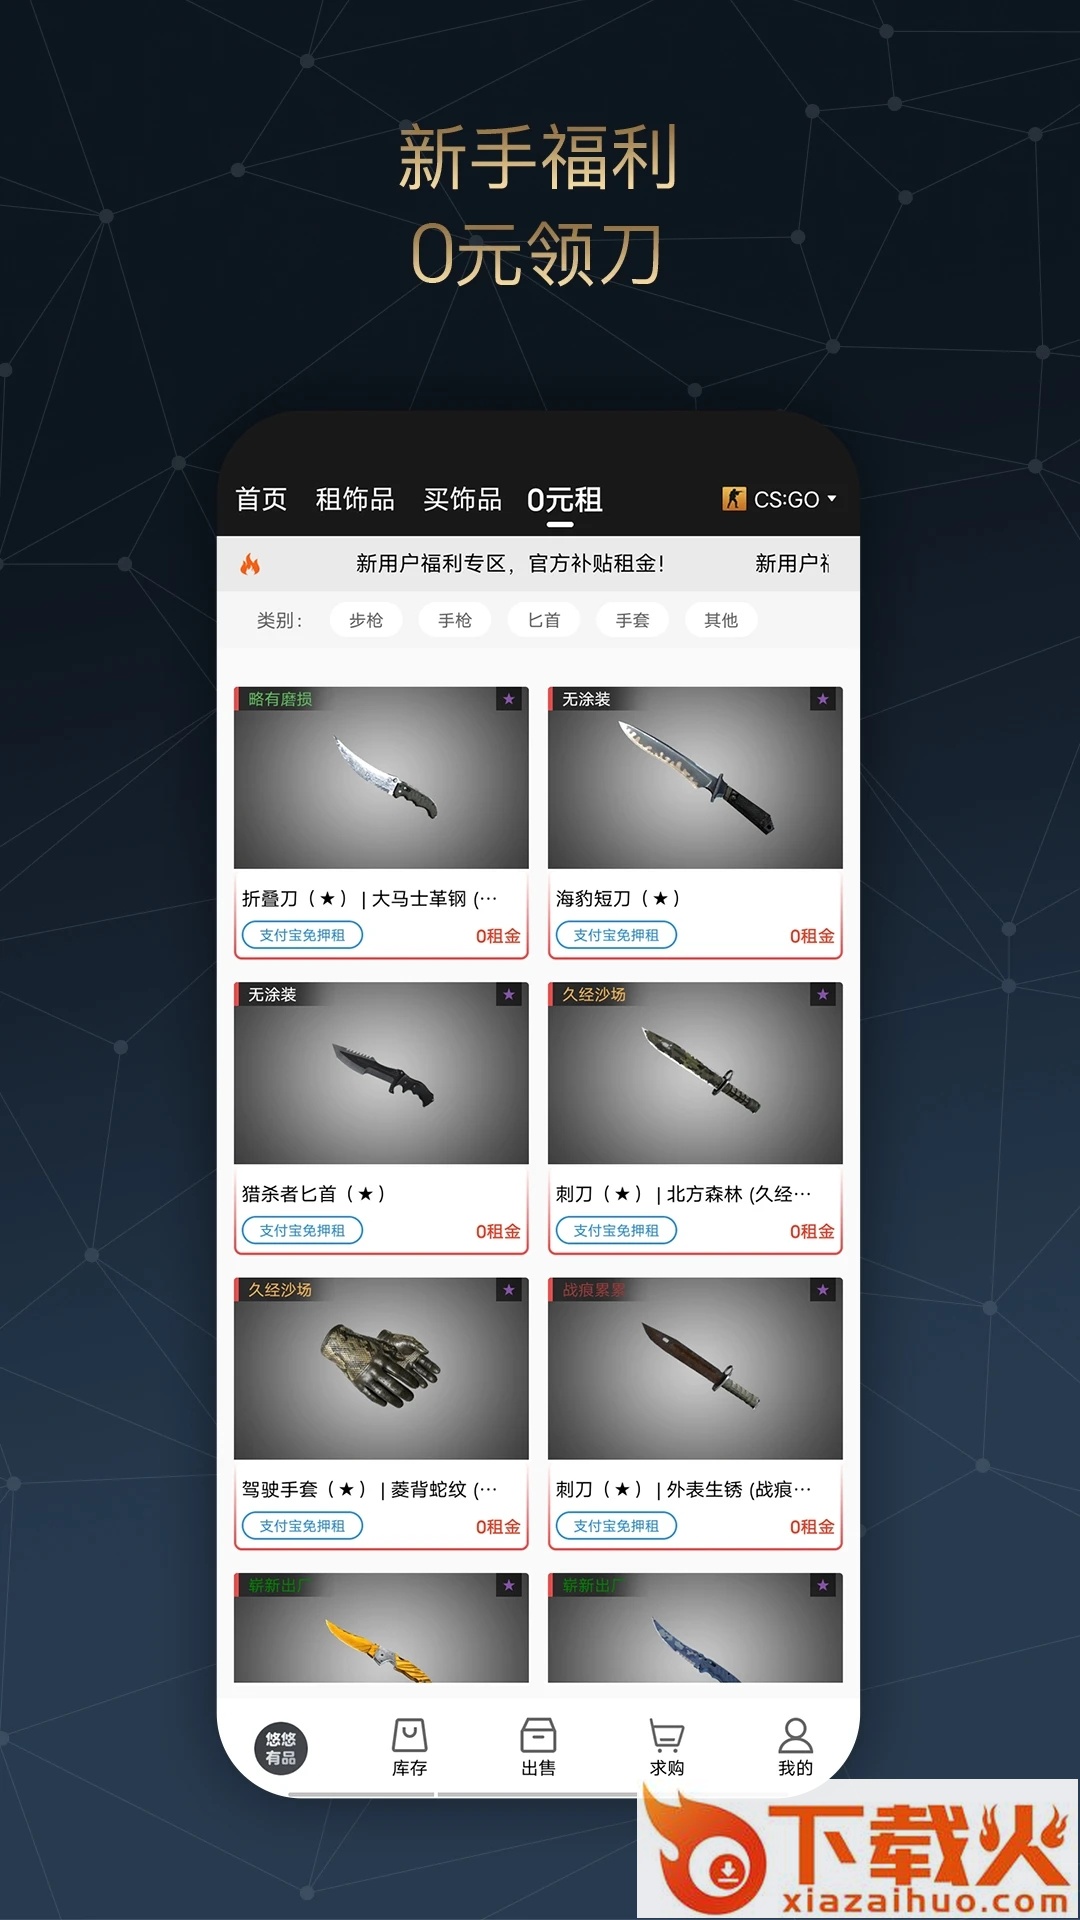Select the 其他 category chip
Image resolution: width=1080 pixels, height=1920 pixels.
tap(721, 620)
